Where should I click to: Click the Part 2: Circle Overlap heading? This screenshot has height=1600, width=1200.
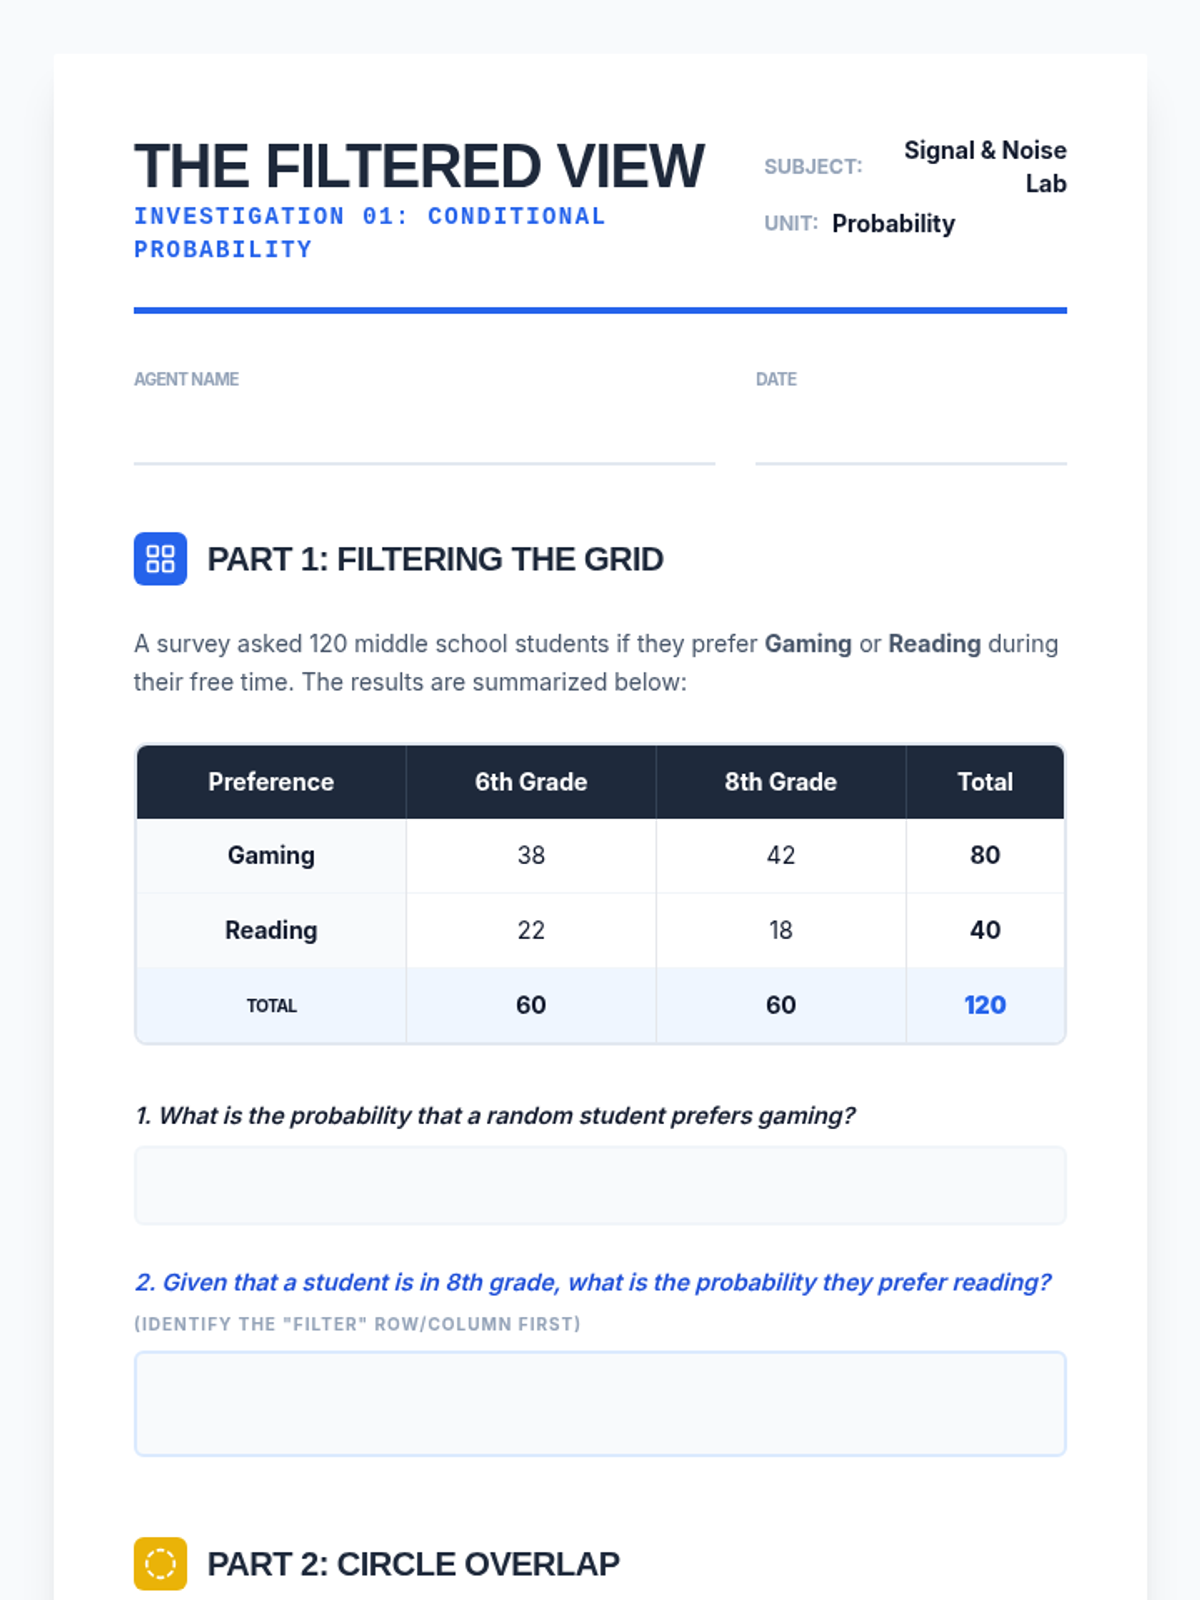(413, 1564)
